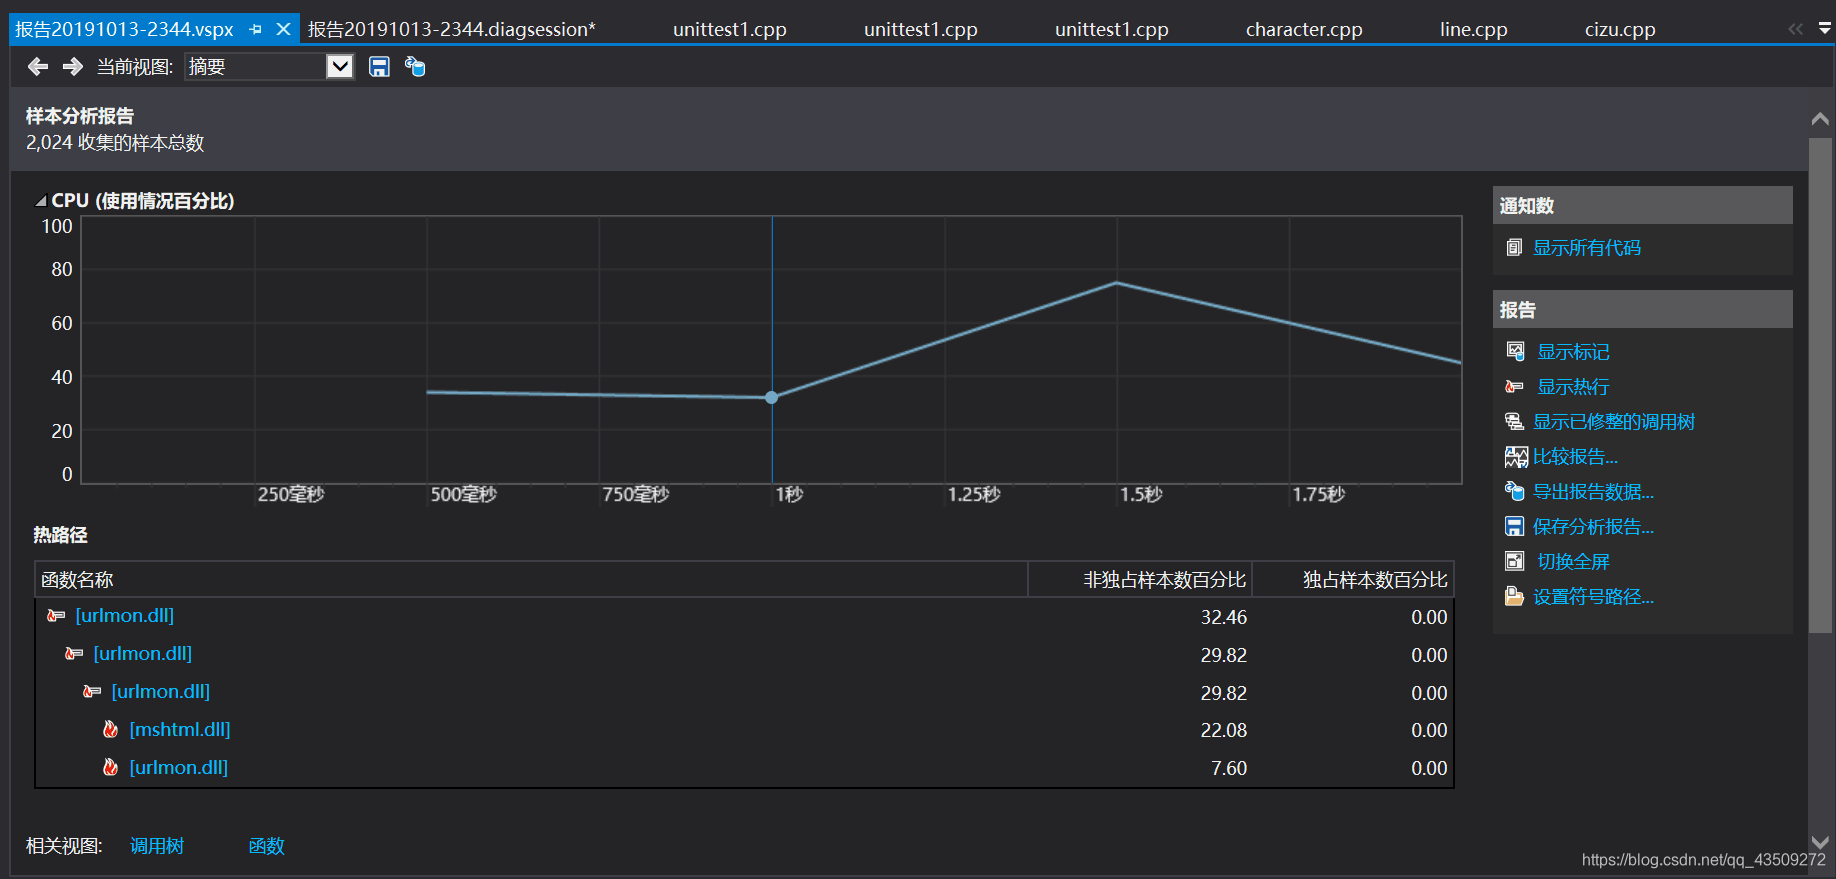
Task: Click the folder icon beside 设置符号路径
Action: 1515,596
